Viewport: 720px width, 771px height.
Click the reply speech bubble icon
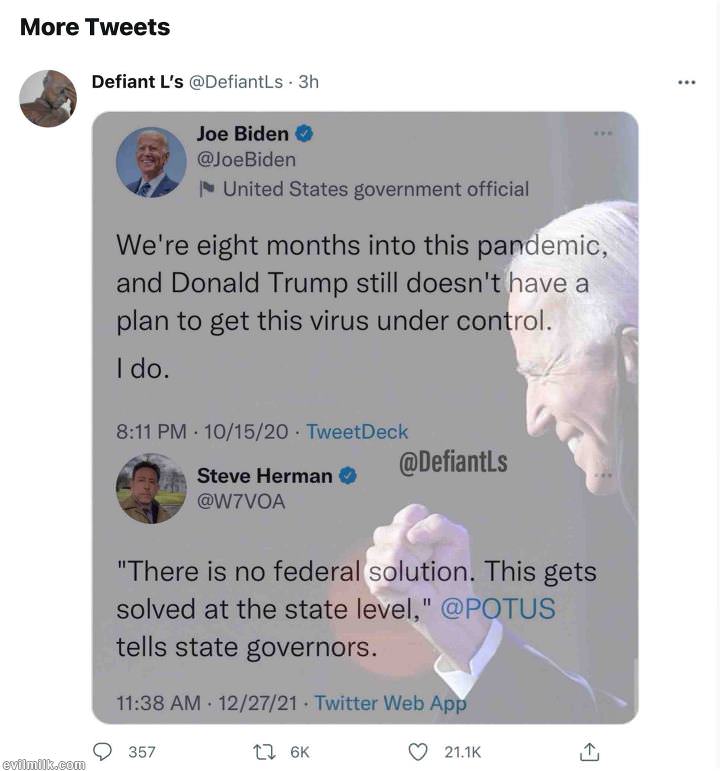point(103,751)
